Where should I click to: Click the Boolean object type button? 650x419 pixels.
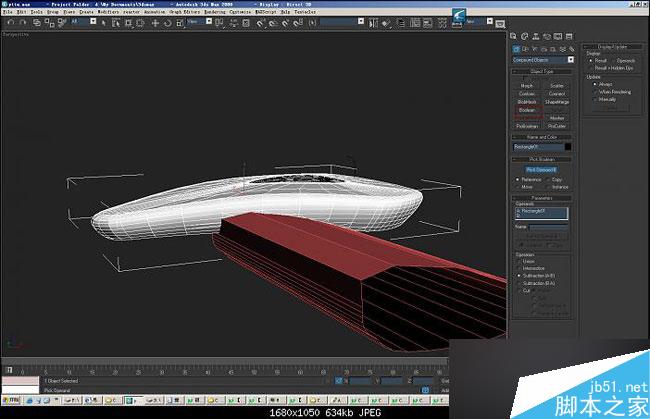[527, 110]
